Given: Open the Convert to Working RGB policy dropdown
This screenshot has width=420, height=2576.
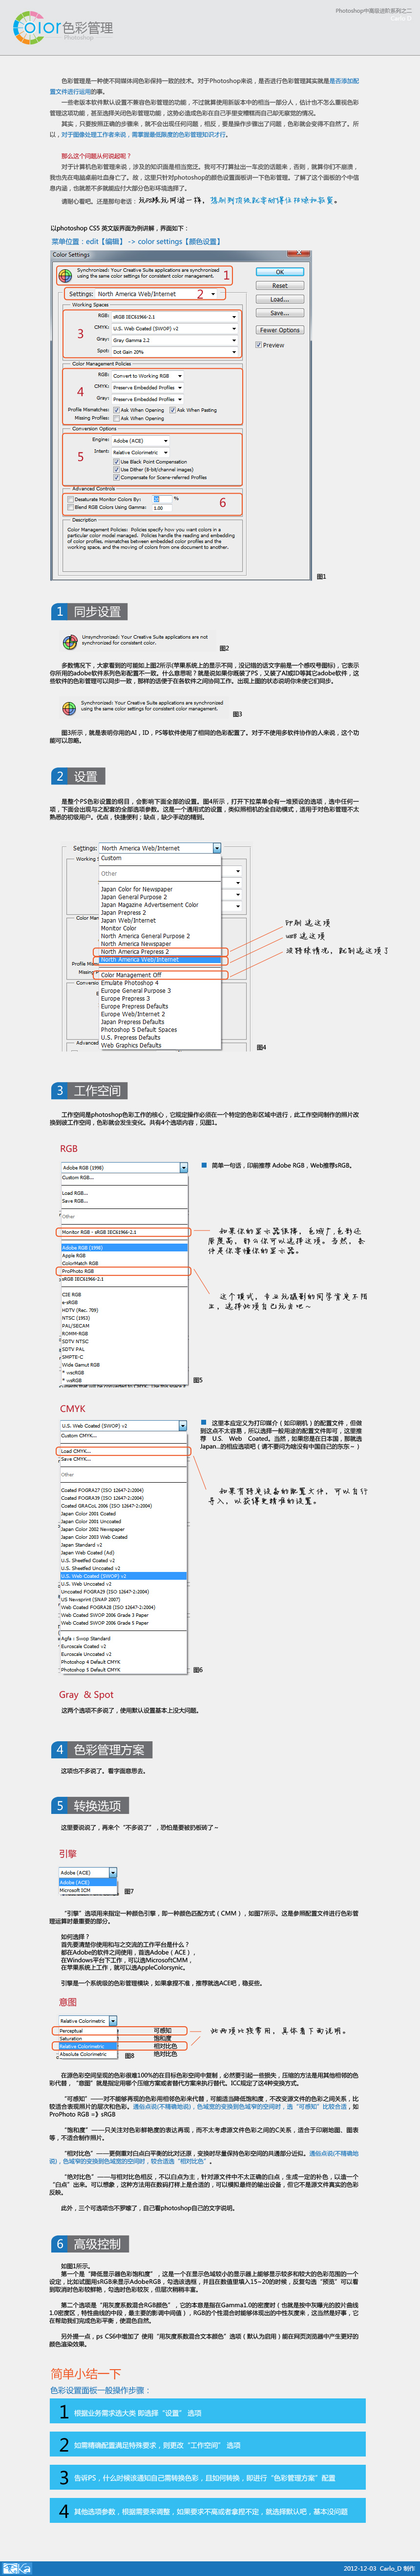Looking at the screenshot, I should coord(148,376).
